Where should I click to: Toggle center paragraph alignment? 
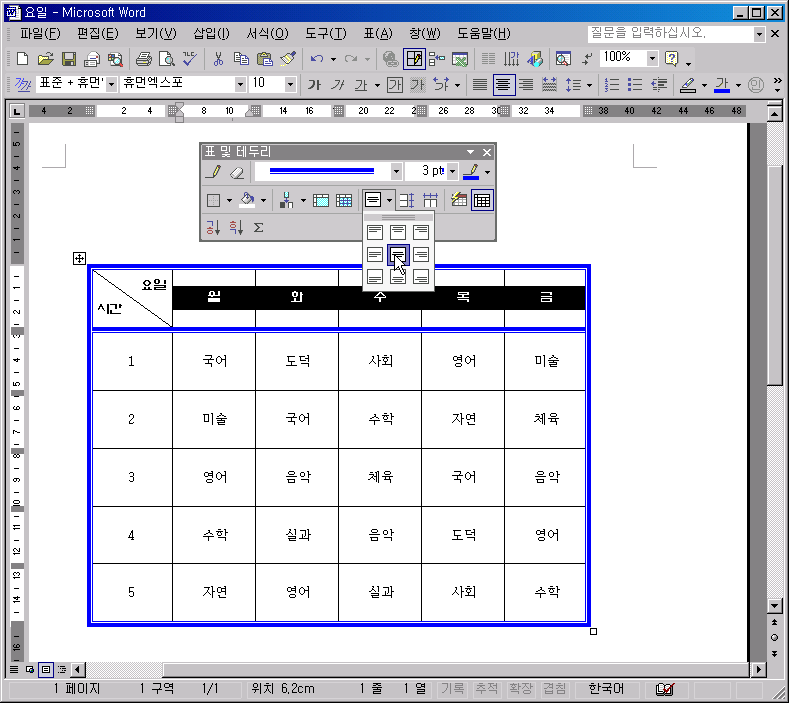click(x=503, y=85)
